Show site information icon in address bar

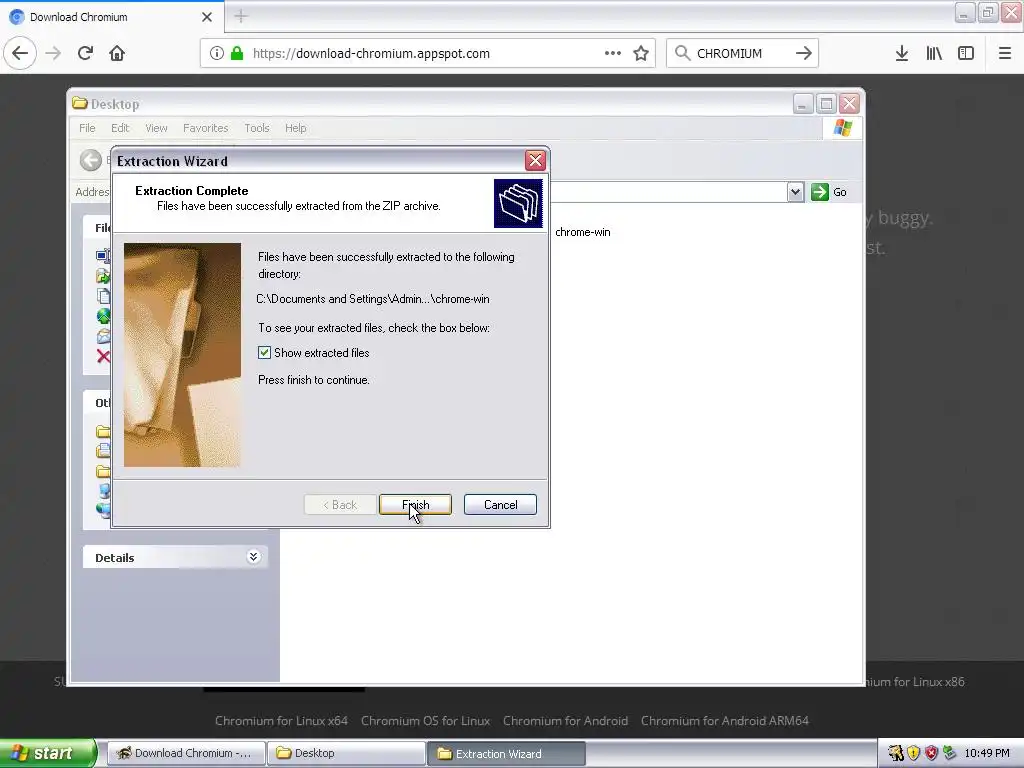[x=217, y=54]
